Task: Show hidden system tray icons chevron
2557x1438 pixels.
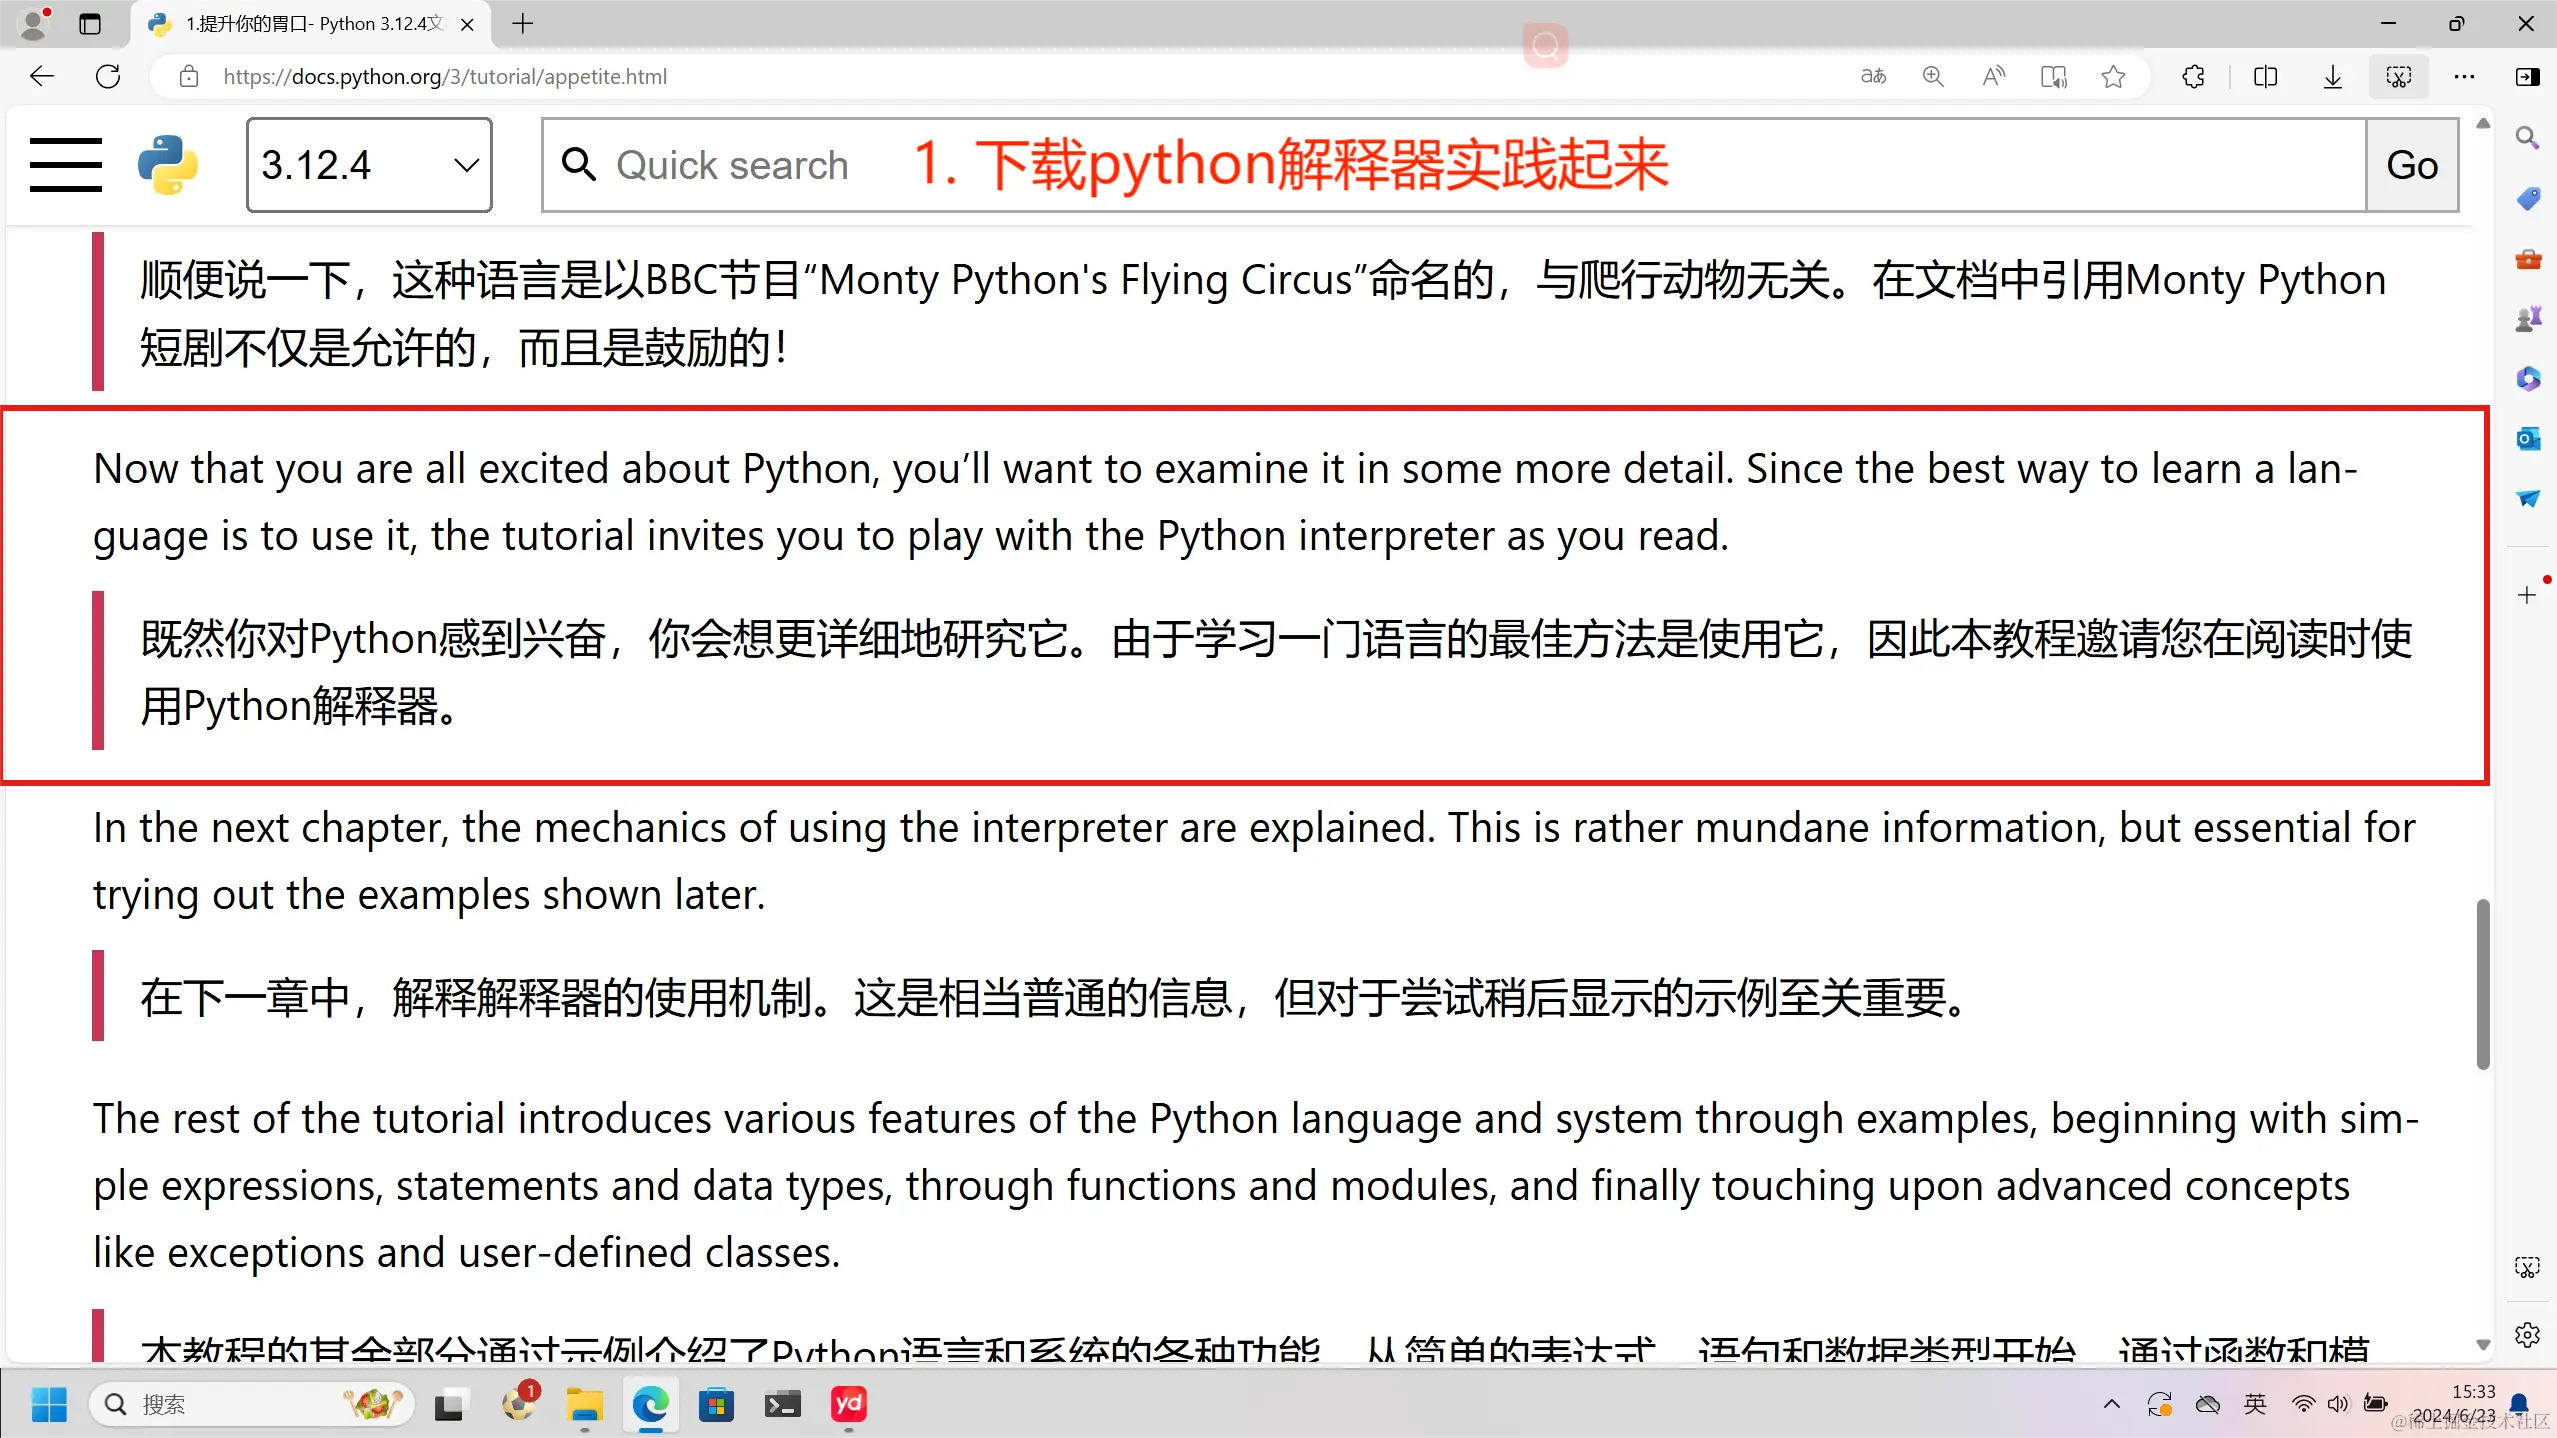Action: click(x=2111, y=1404)
